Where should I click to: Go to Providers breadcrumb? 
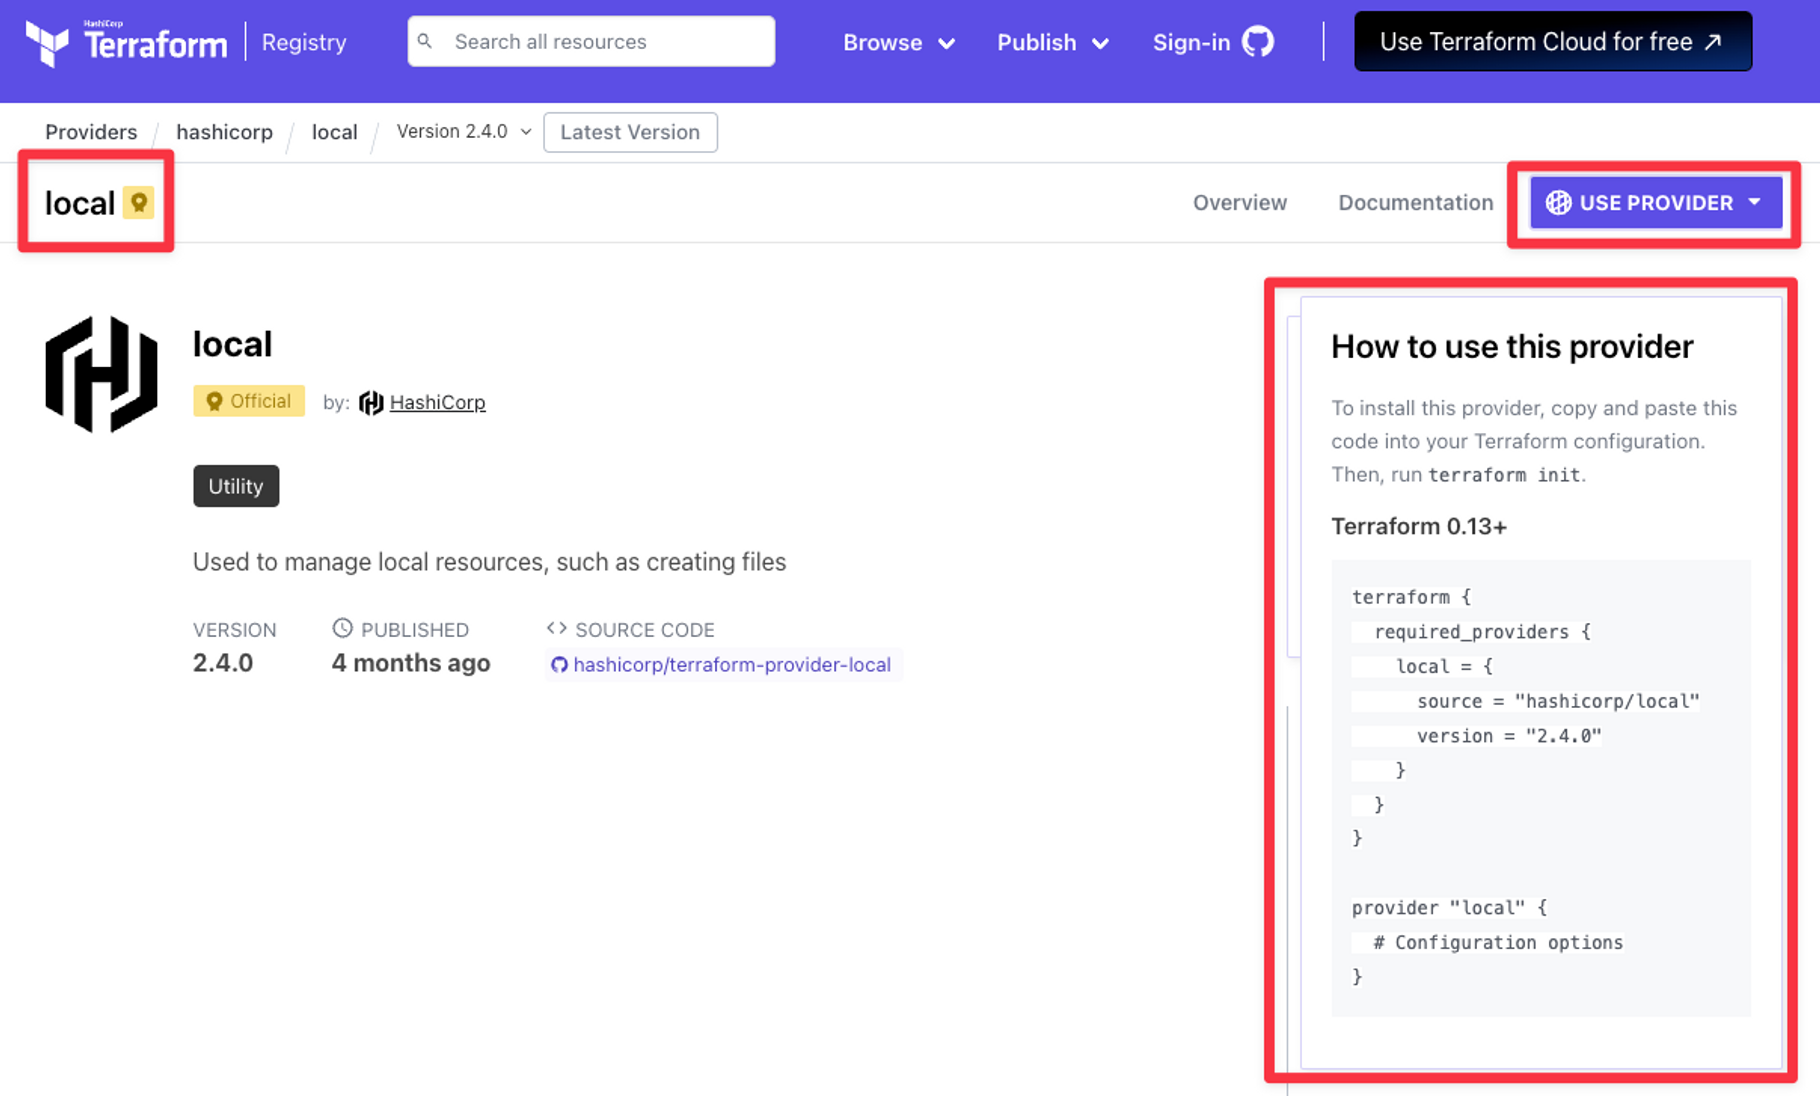(91, 132)
